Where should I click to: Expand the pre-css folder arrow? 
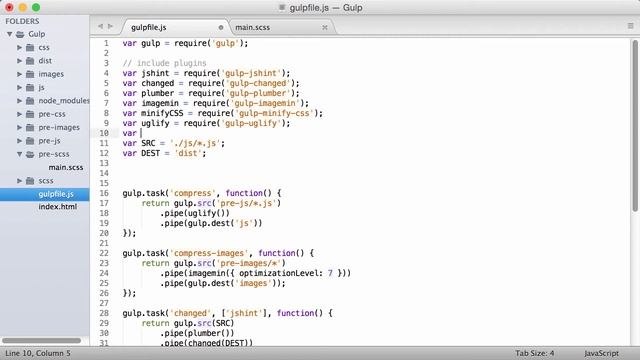[x=19, y=114]
